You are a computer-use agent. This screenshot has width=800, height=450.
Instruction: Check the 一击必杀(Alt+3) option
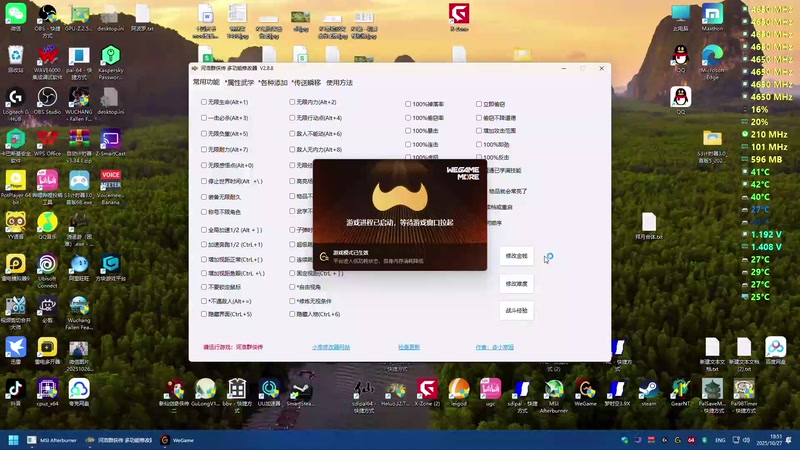point(204,118)
